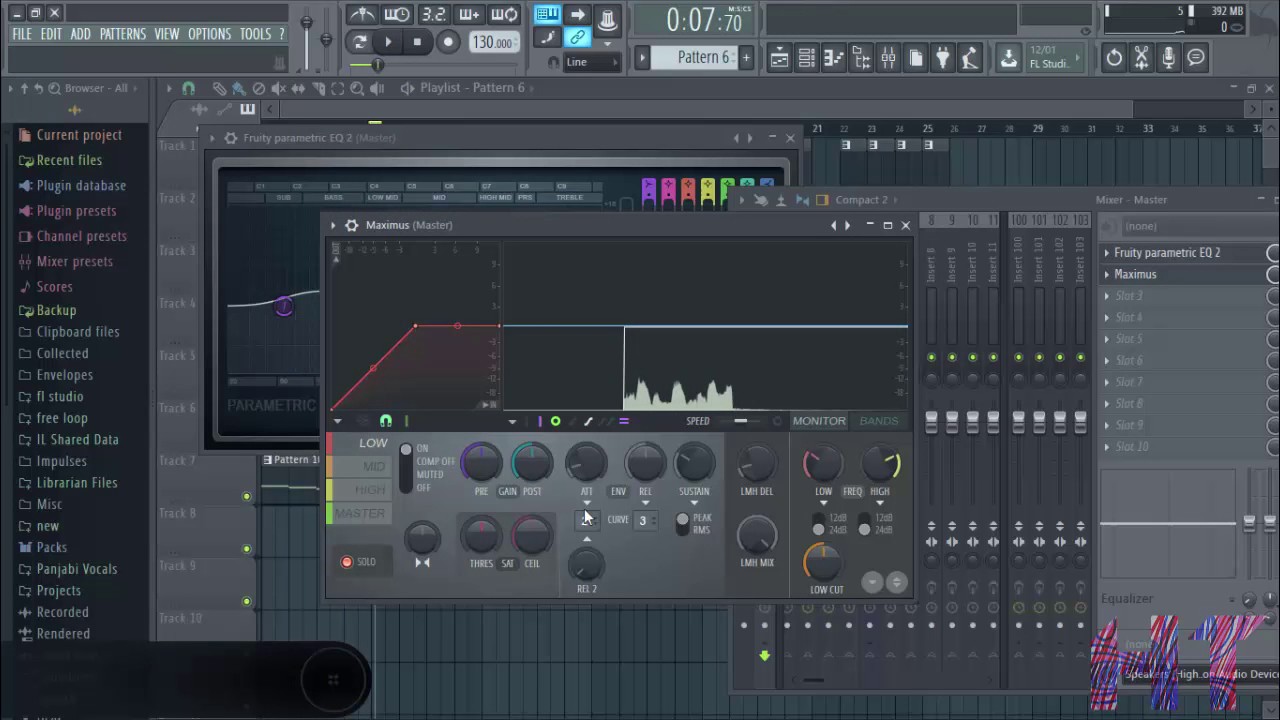Viewport: 1280px width, 720px height.
Task: Toggle the PEAK / RMS switch in Maximus
Action: click(683, 524)
